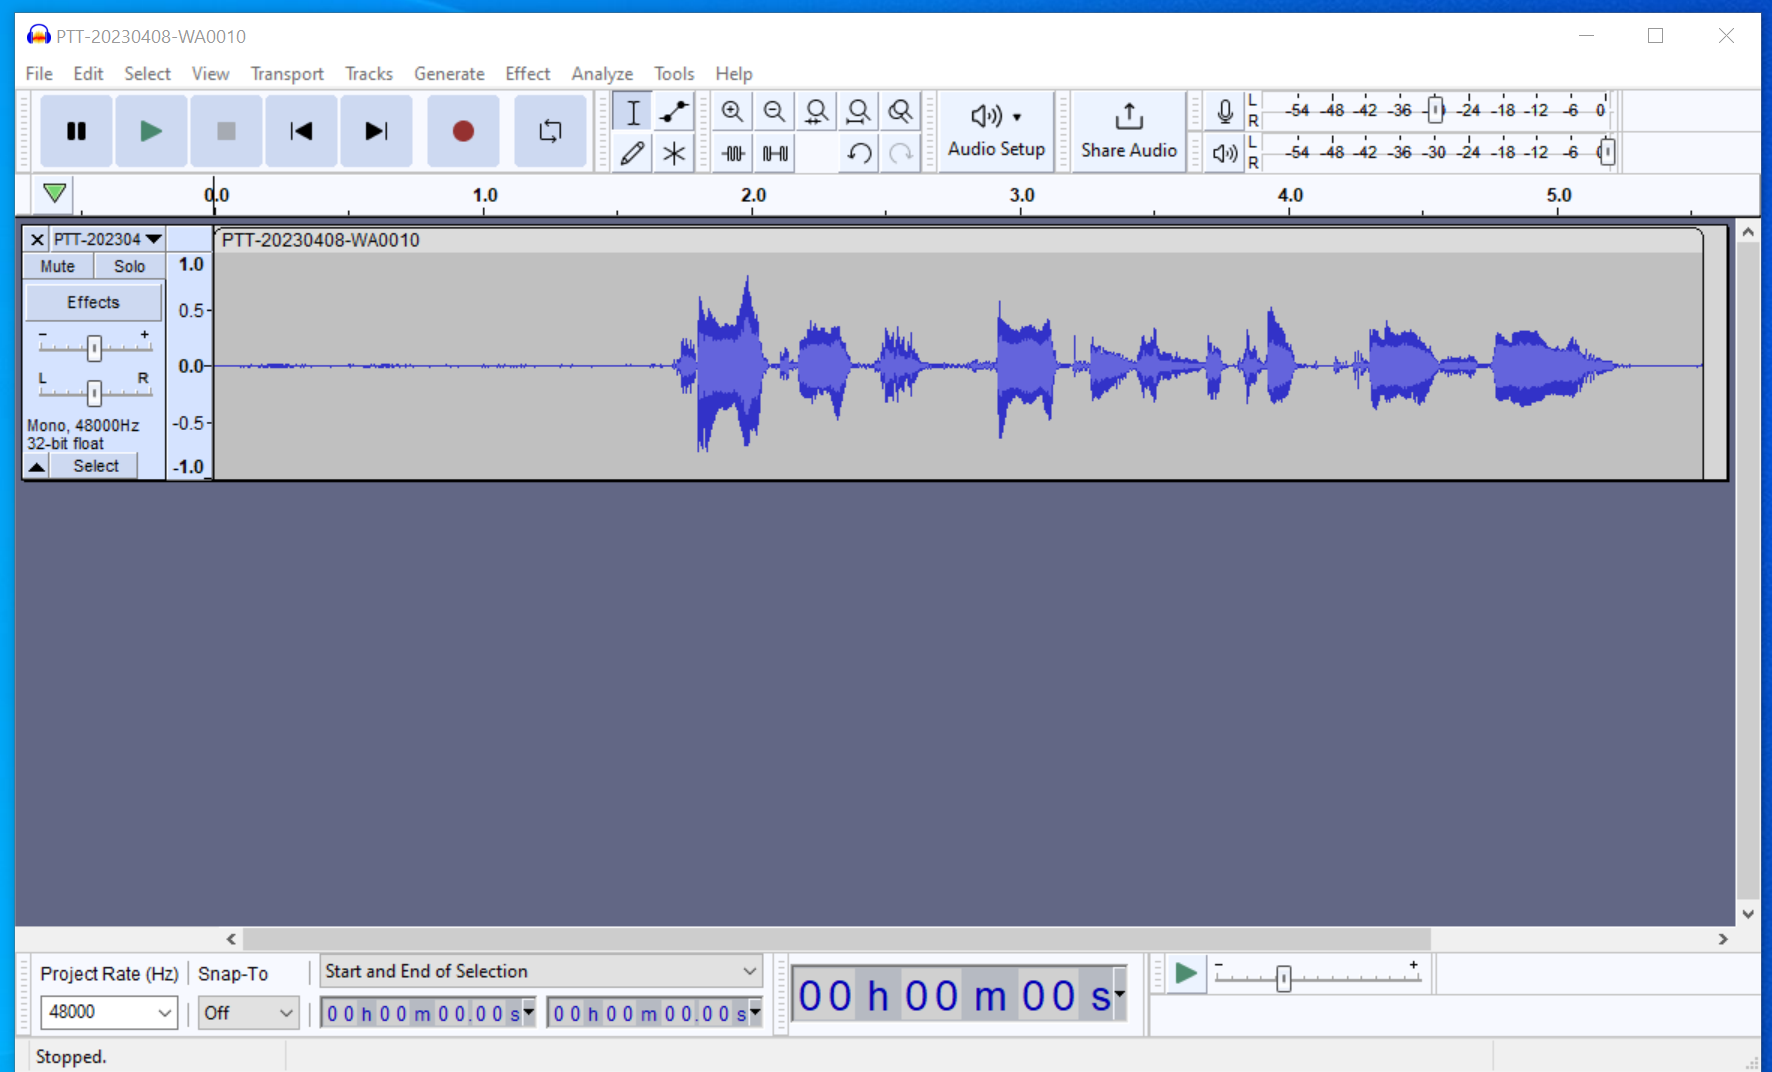Open the File menu
Image resolution: width=1772 pixels, height=1072 pixels.
coord(39,73)
